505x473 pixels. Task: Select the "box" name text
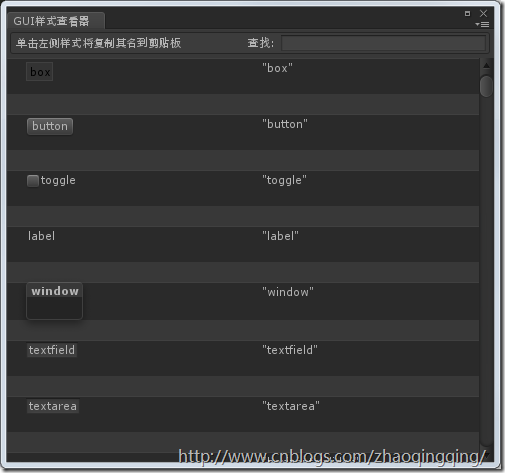click(277, 68)
